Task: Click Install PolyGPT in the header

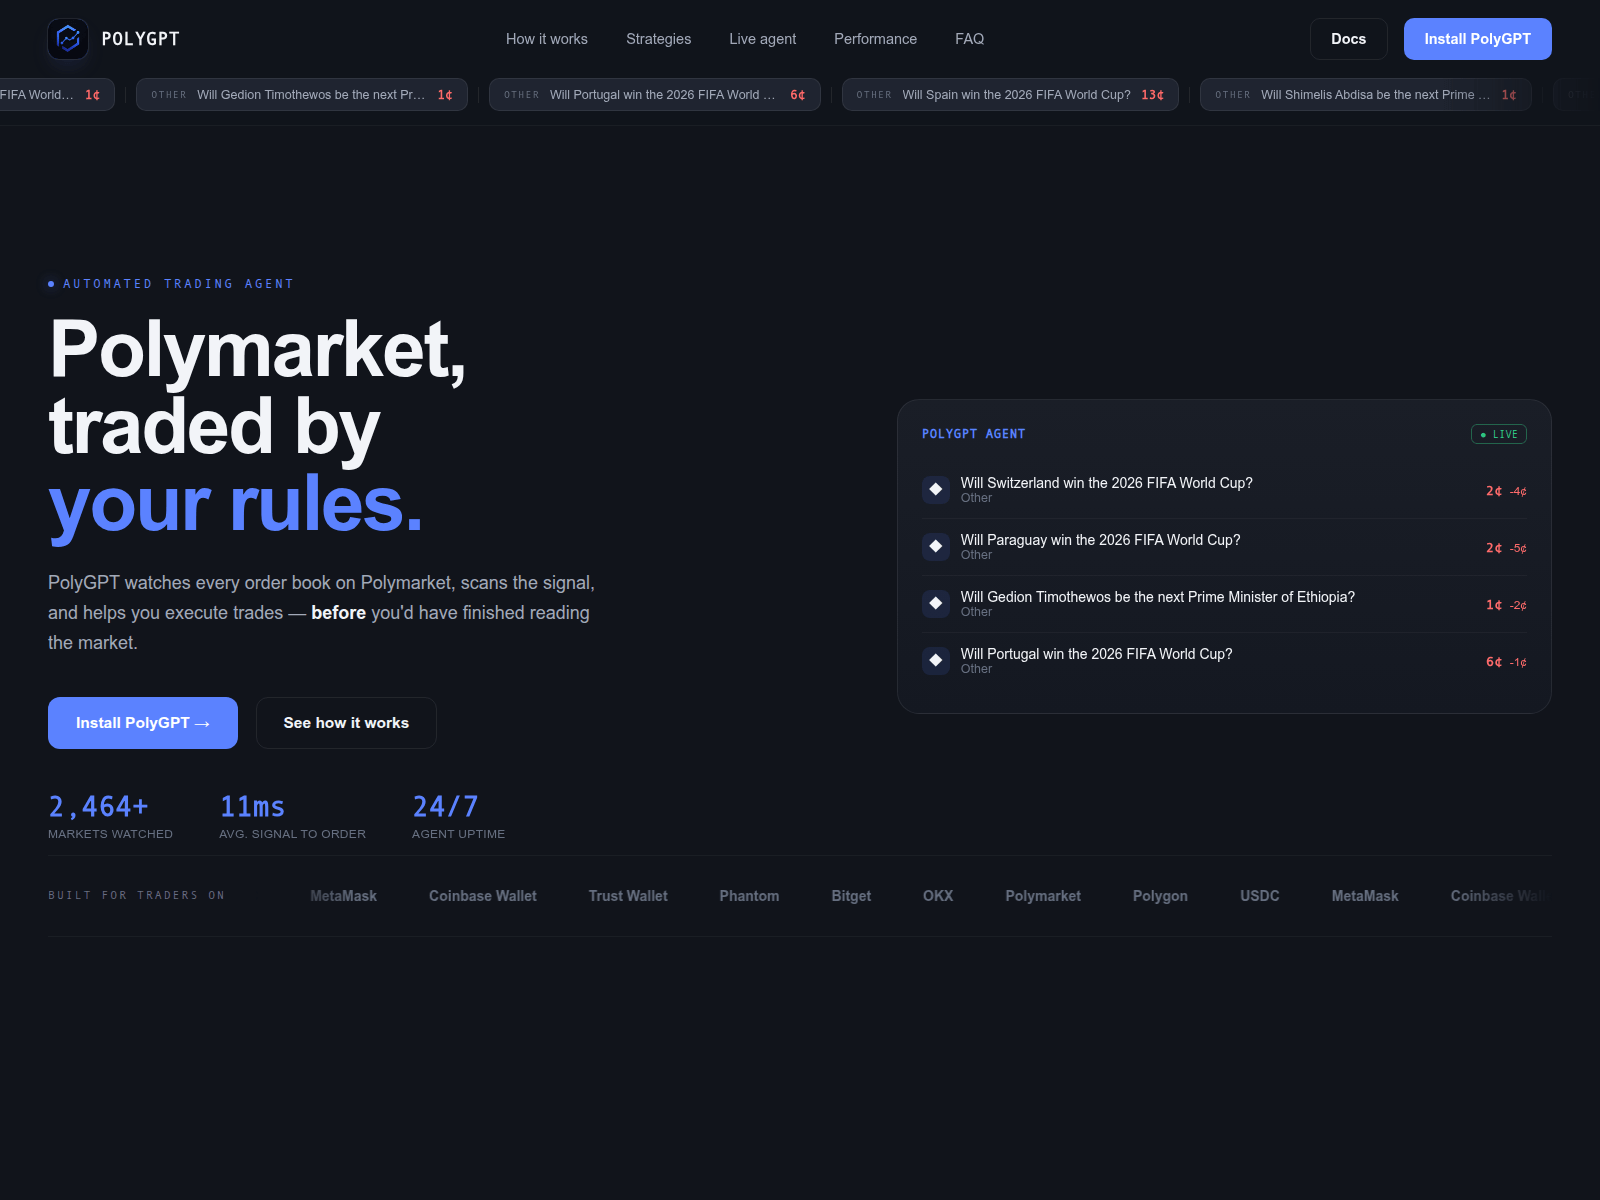Action: [1477, 39]
